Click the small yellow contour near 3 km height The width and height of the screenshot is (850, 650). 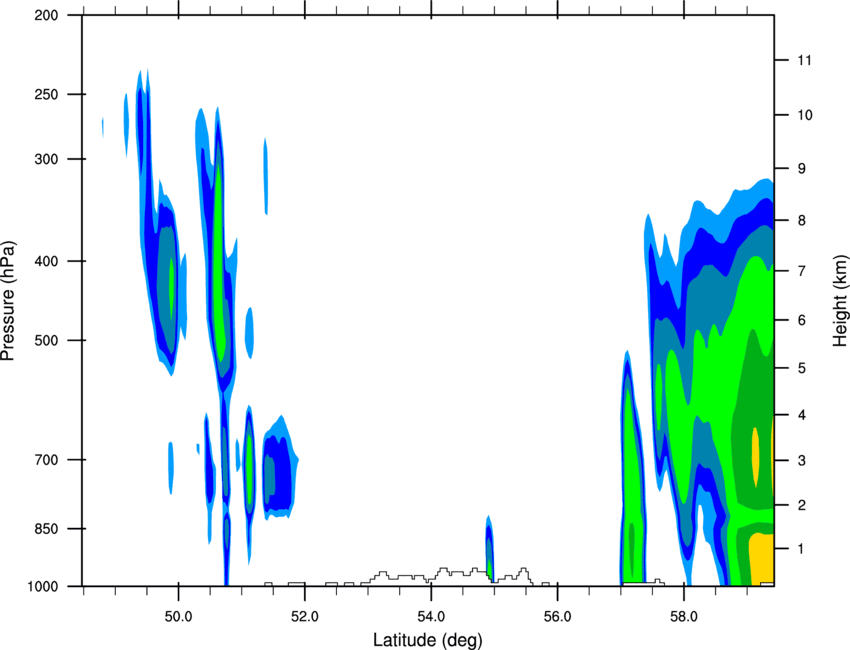pyautogui.click(x=755, y=457)
